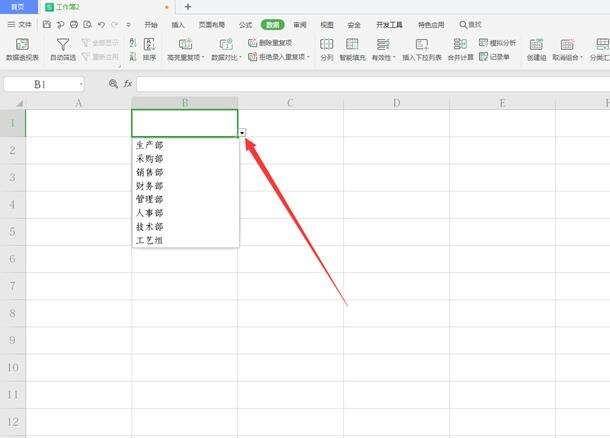Click the print preview icon
The width and height of the screenshot is (610, 438).
(88, 25)
